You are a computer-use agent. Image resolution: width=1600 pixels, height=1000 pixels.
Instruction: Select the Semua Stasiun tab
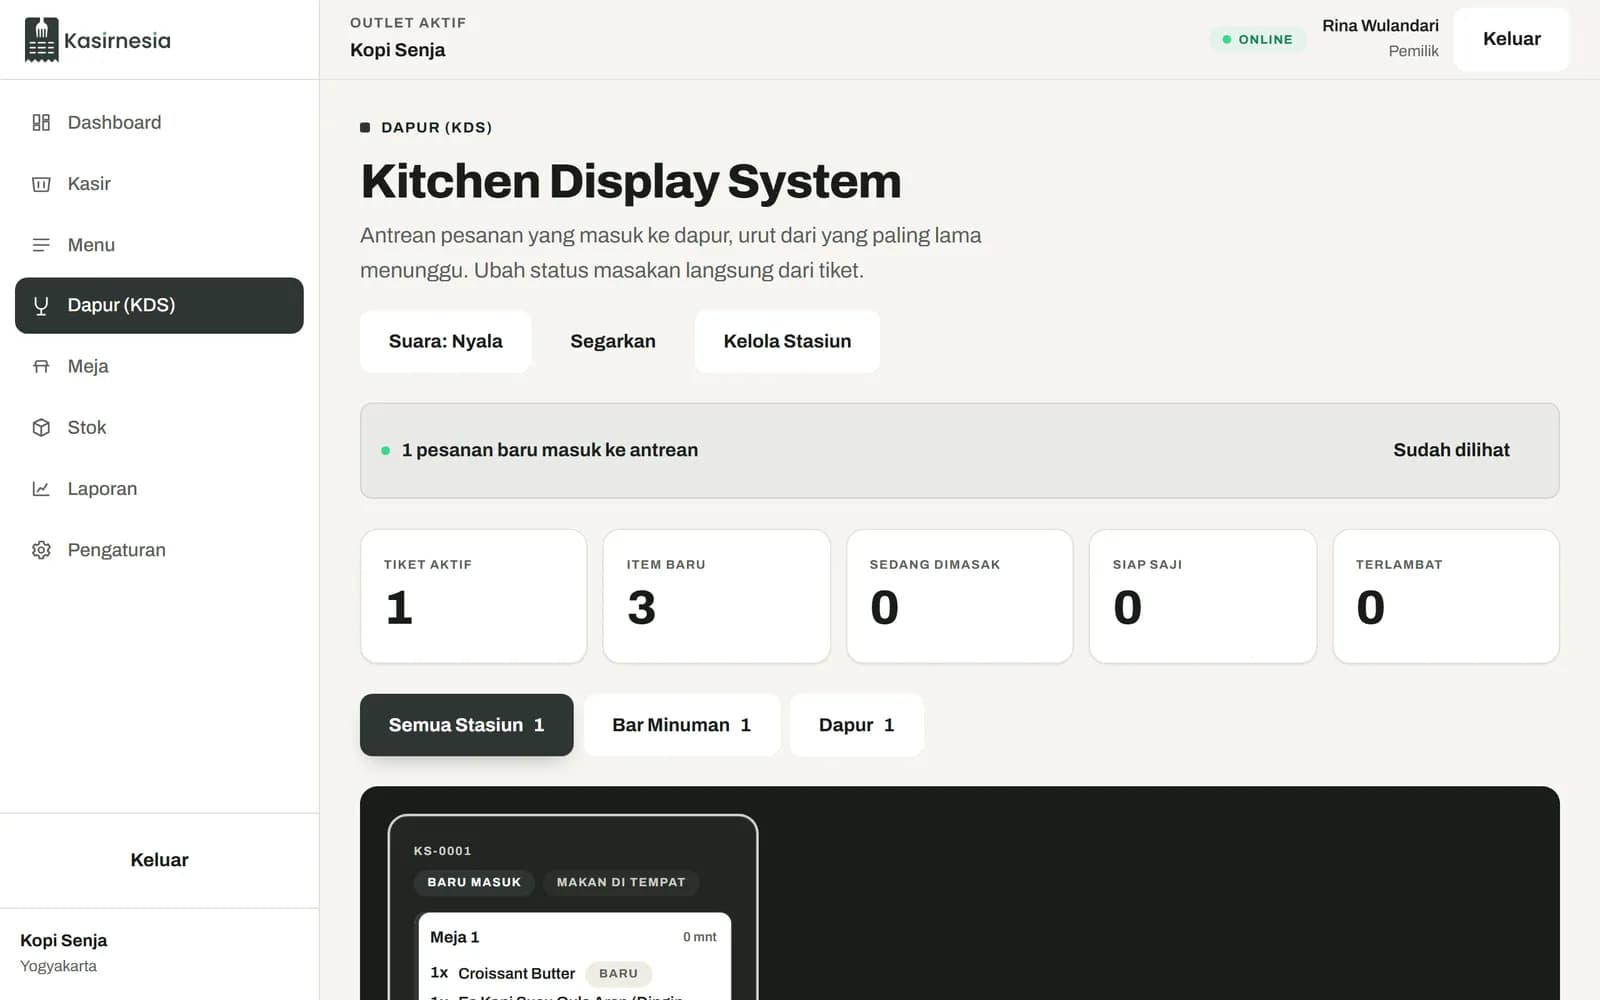466,725
